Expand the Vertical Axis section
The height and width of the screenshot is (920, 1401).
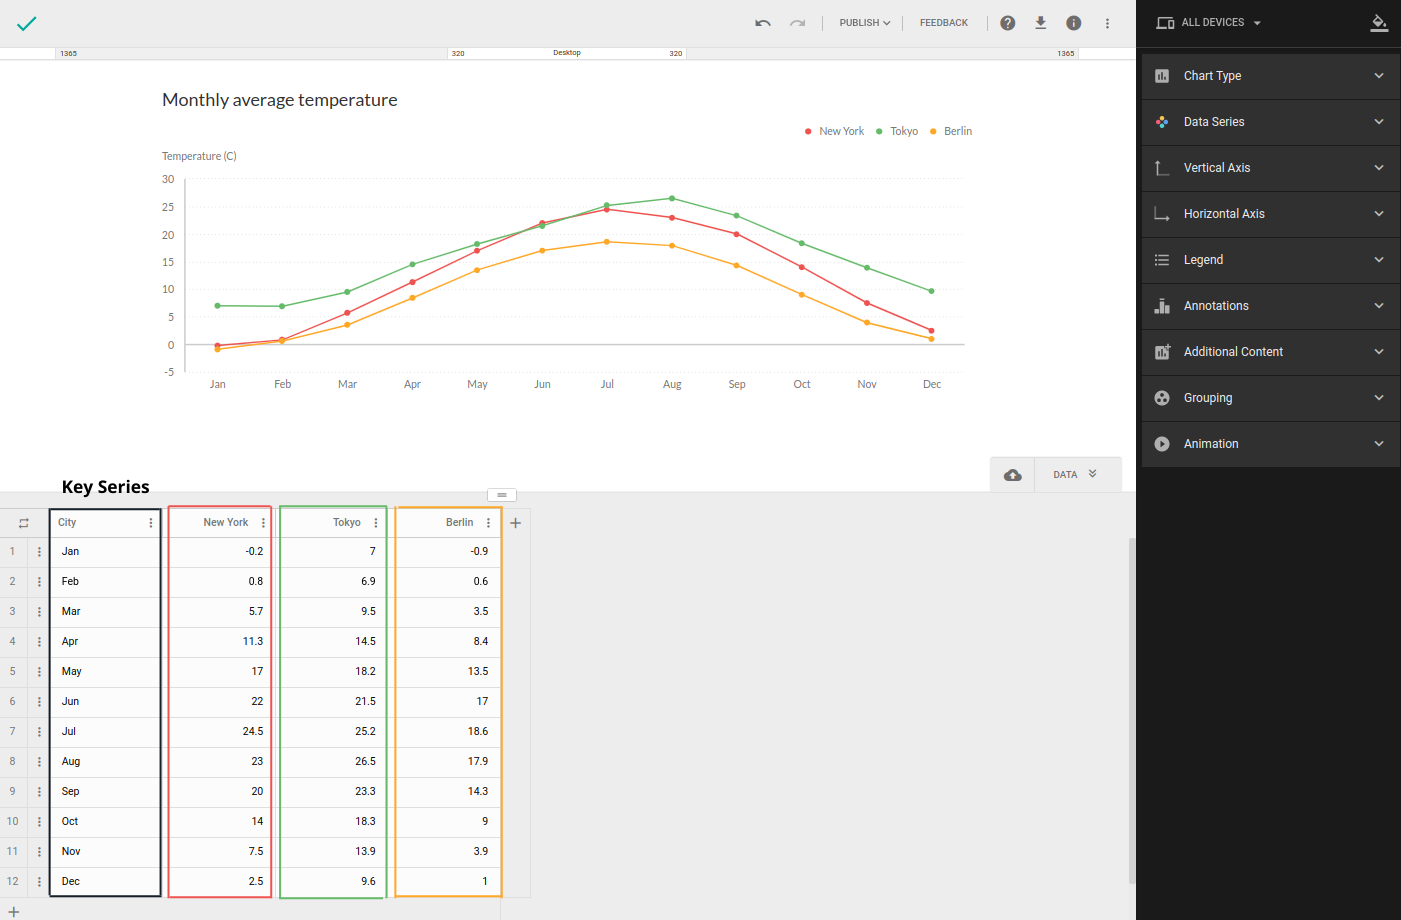pyautogui.click(x=1270, y=168)
